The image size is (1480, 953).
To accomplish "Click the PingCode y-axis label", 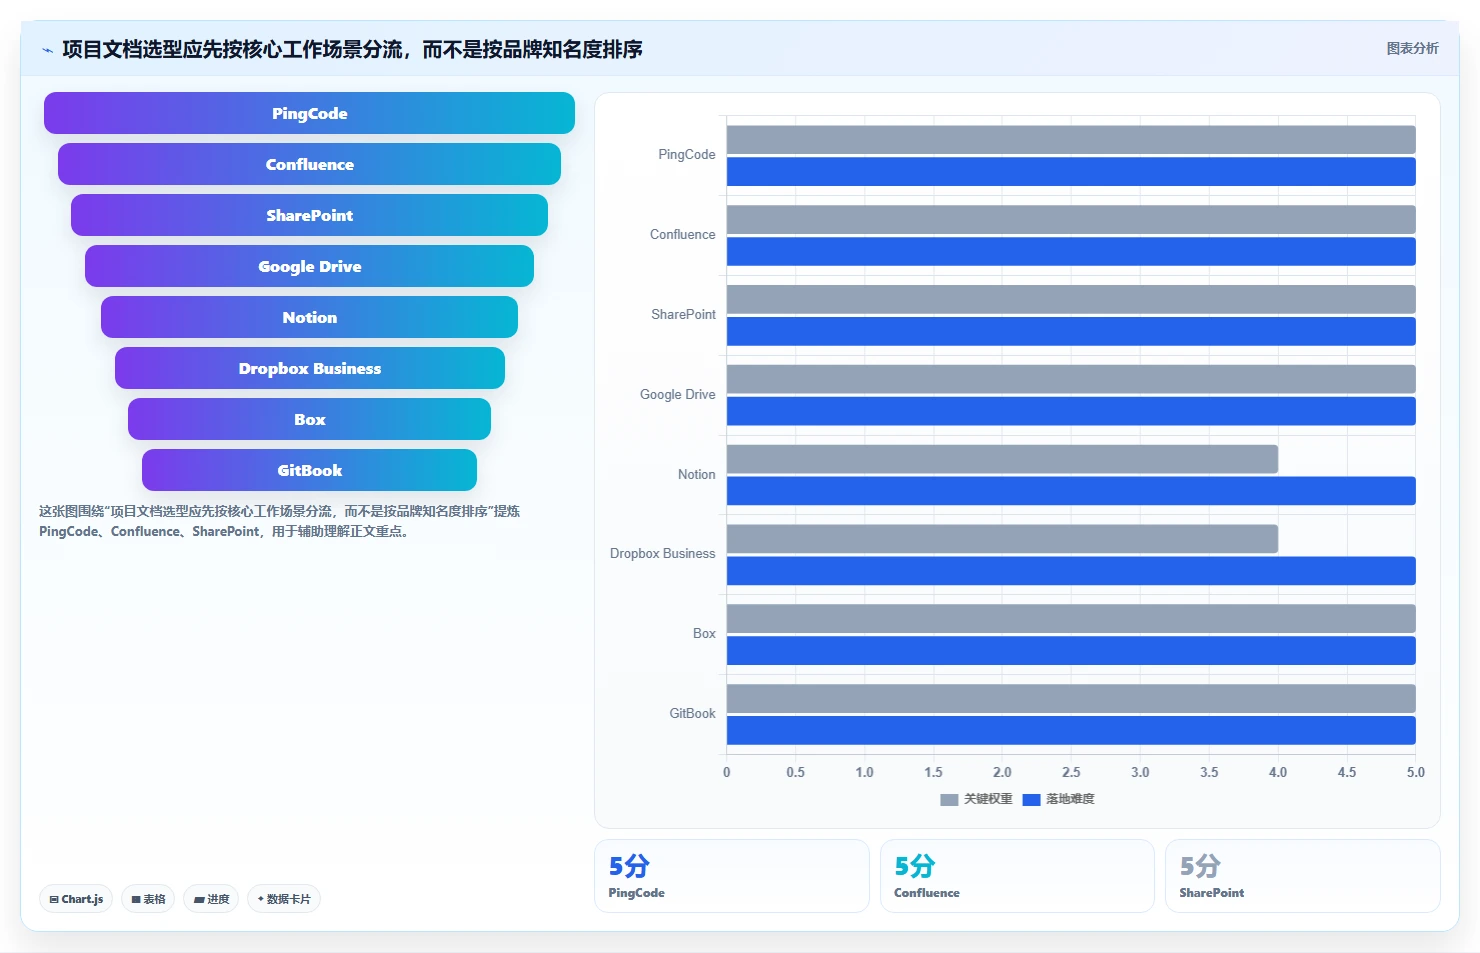I will [x=686, y=155].
